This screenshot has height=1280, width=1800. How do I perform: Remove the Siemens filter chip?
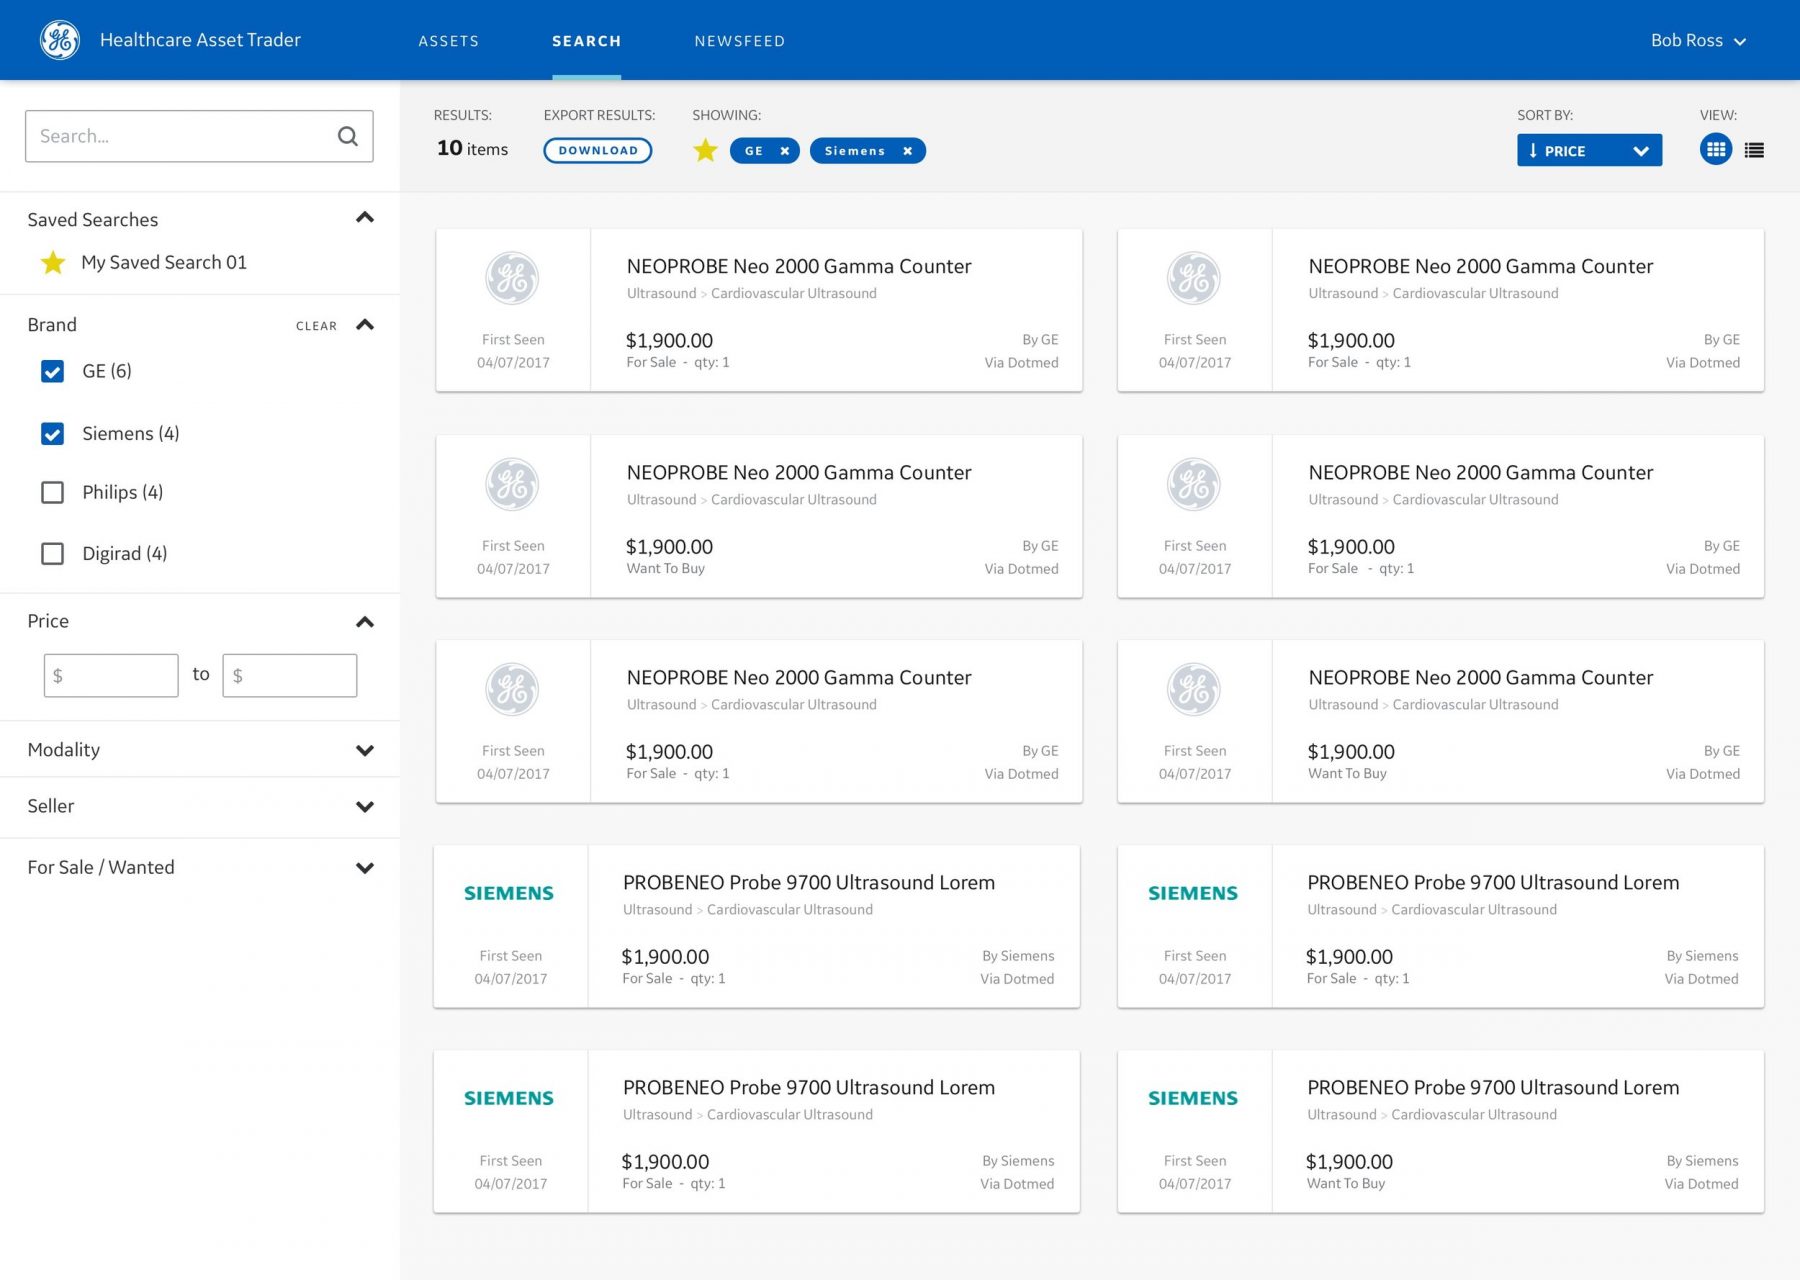(908, 151)
